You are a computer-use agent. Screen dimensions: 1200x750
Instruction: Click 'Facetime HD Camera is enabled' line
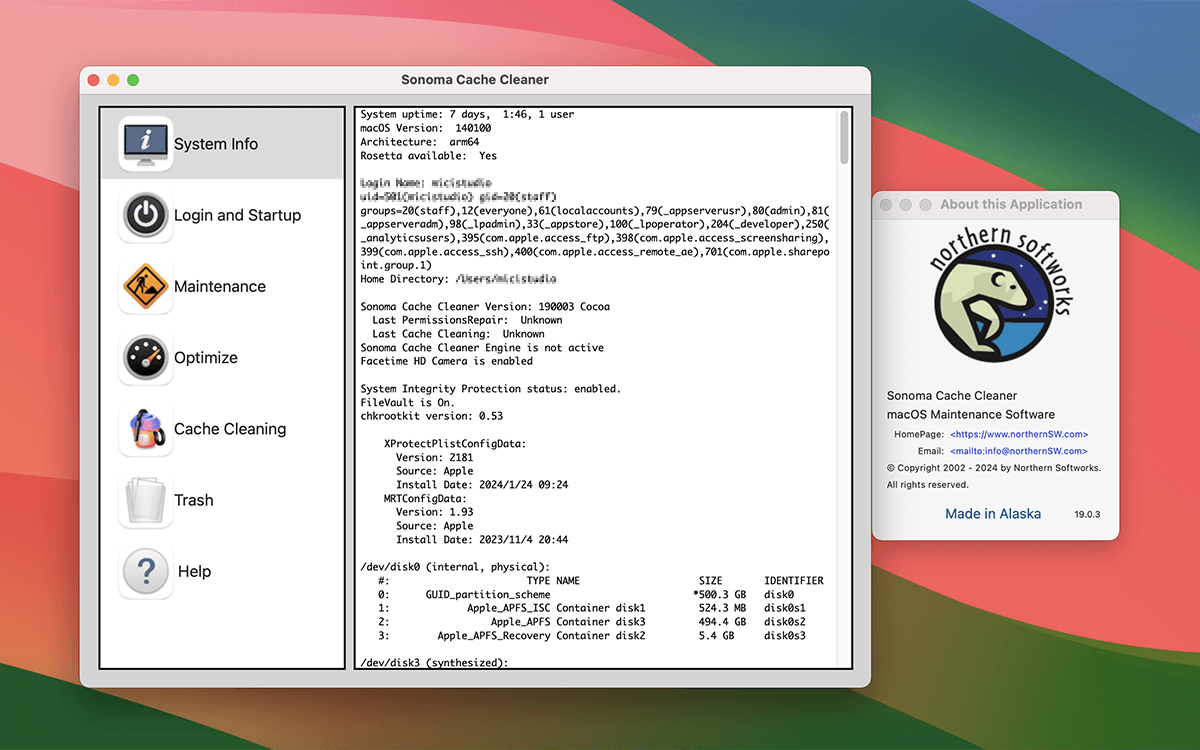(x=446, y=361)
